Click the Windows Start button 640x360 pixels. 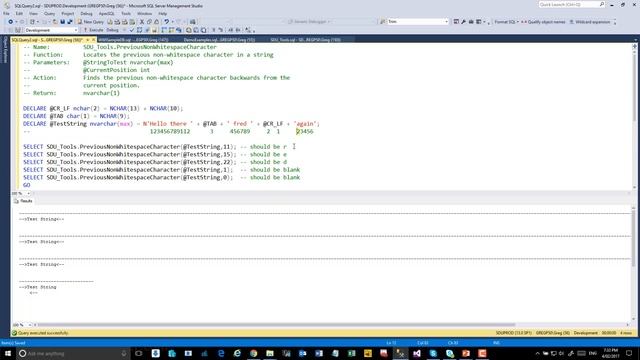pyautogui.click(x=8, y=353)
